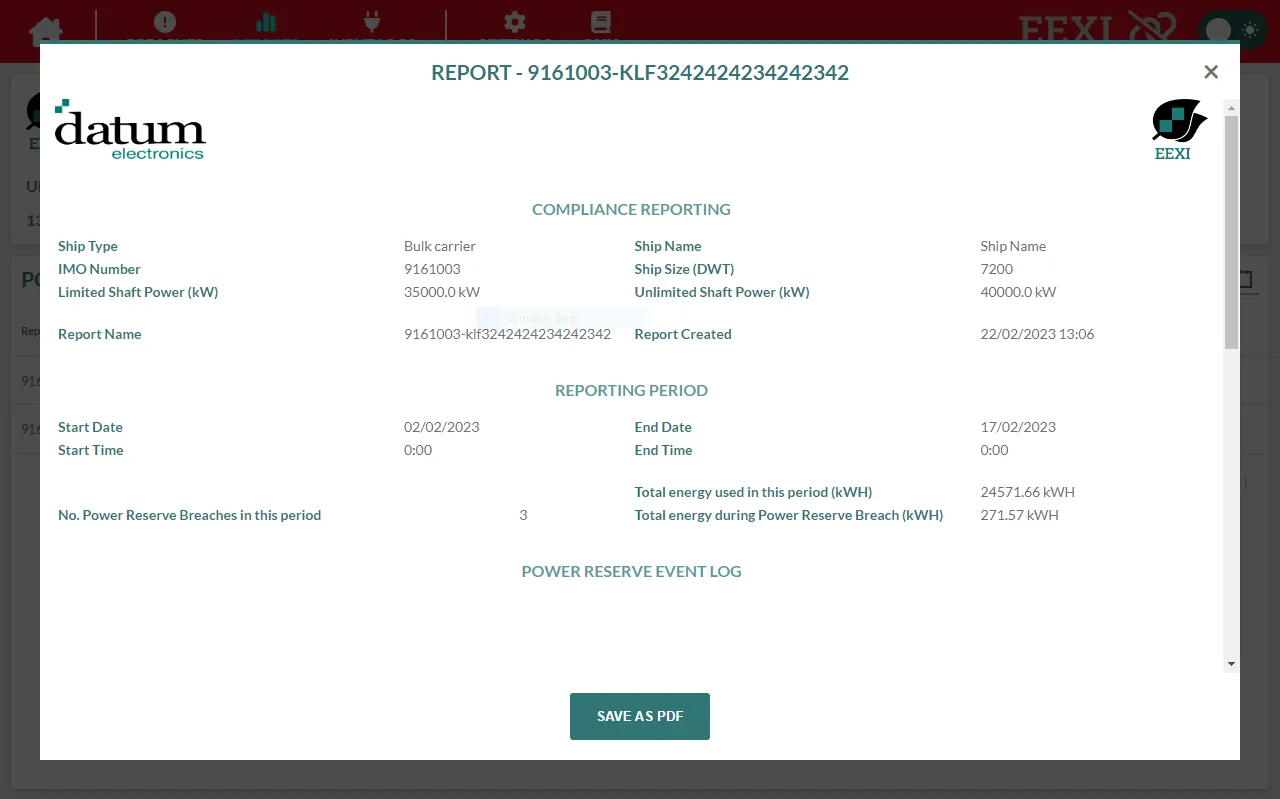Click the EEXI title text in the header
Screen dimensions: 1280x799
tap(1065, 31)
